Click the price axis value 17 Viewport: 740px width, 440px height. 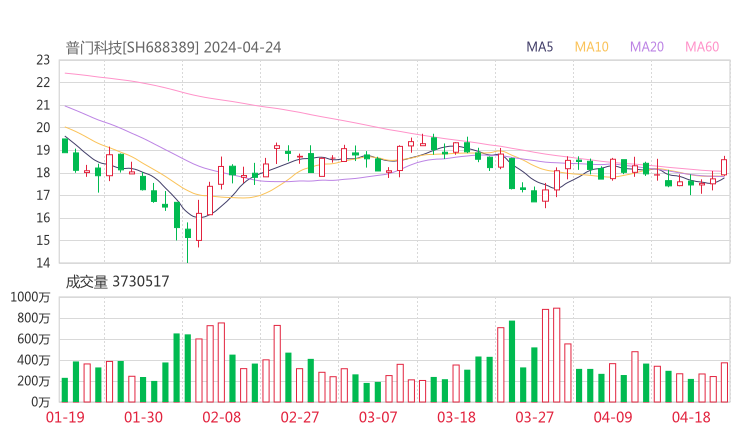pyautogui.click(x=43, y=195)
